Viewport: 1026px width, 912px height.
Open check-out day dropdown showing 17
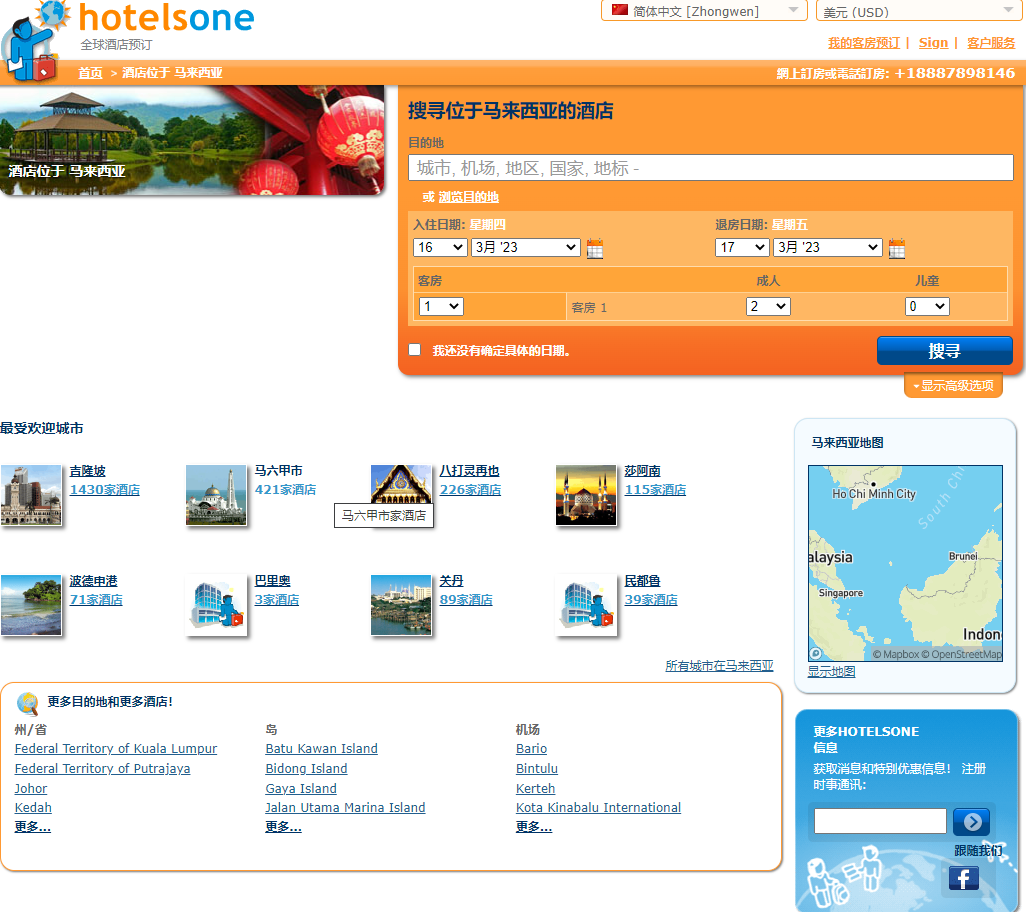point(742,247)
